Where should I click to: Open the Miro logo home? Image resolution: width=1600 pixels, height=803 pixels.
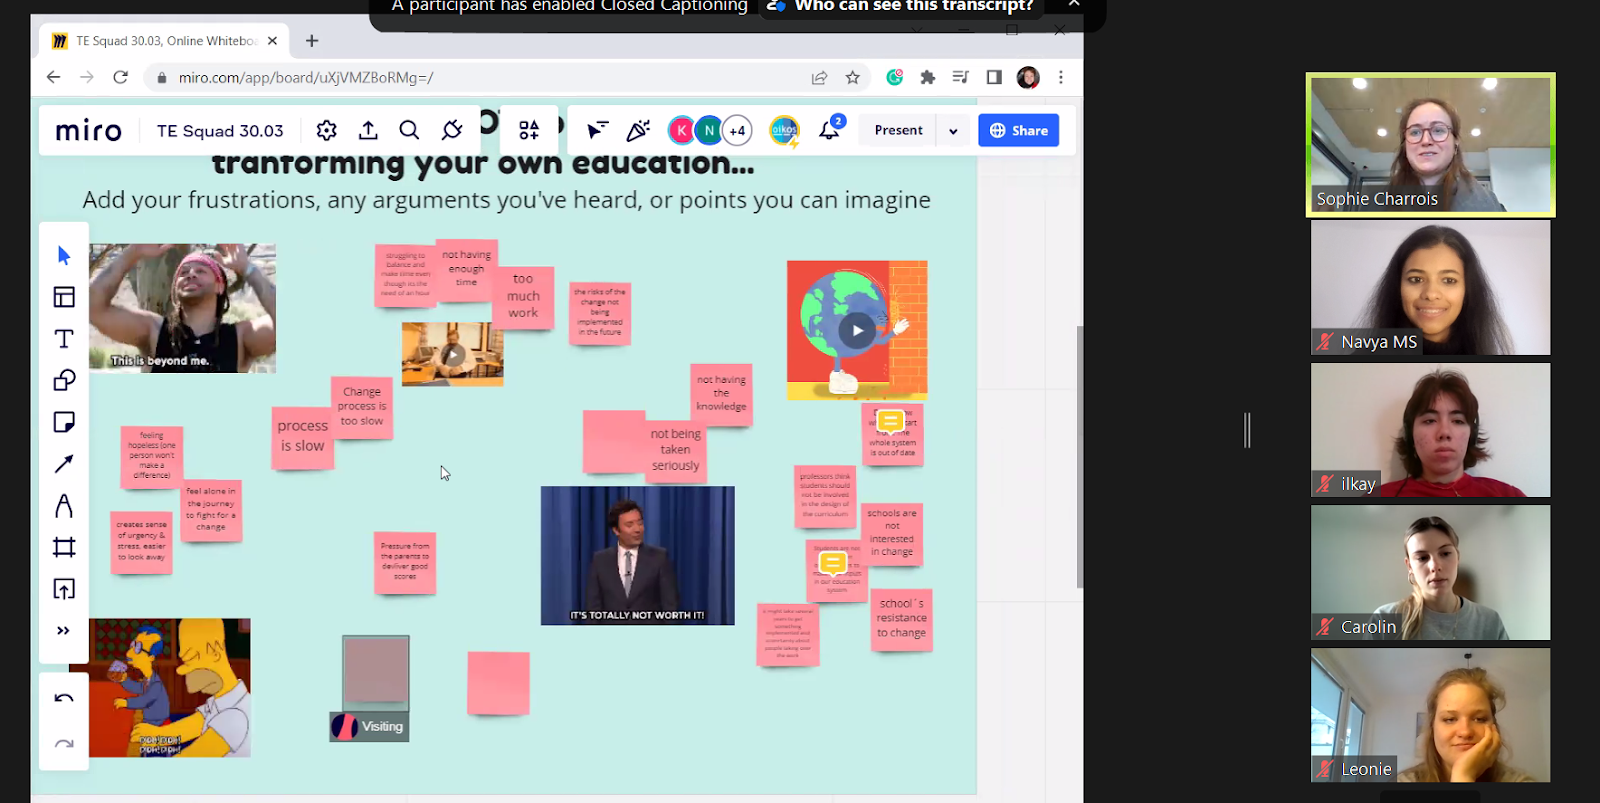[x=89, y=131]
